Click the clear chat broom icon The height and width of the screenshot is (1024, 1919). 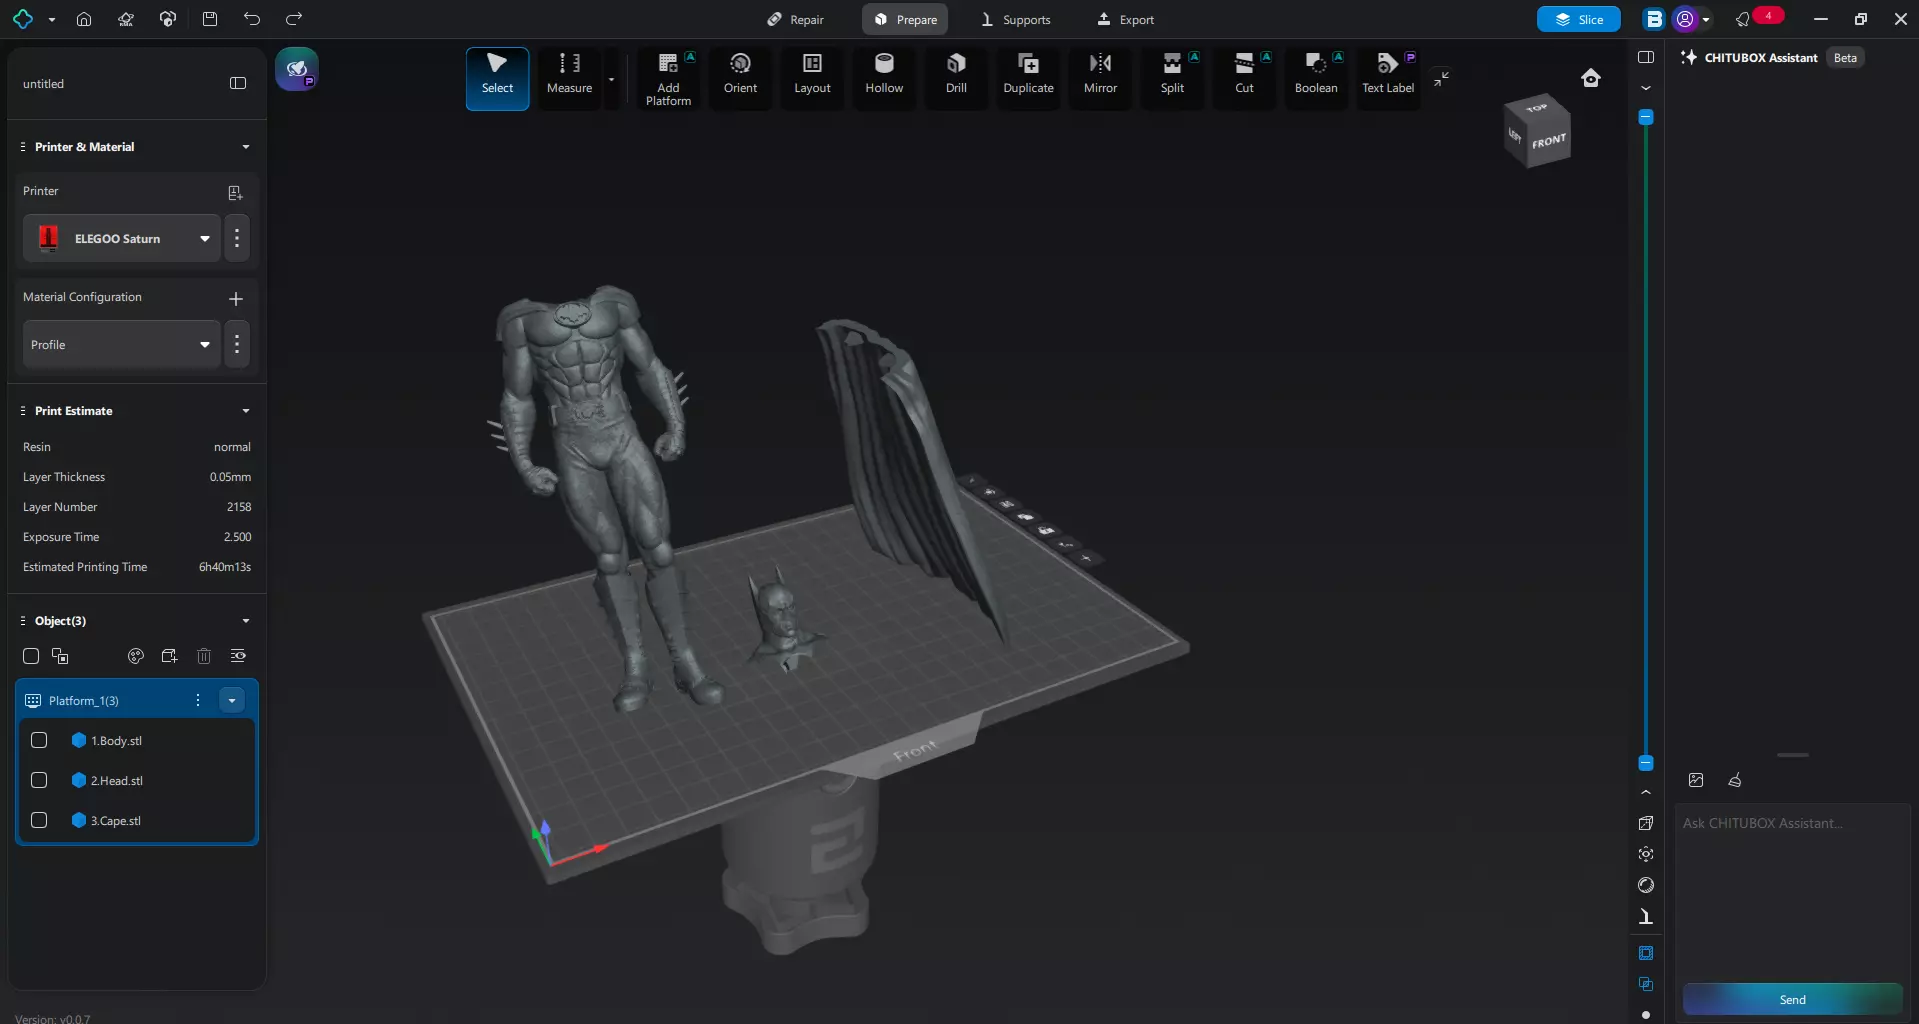click(1735, 780)
